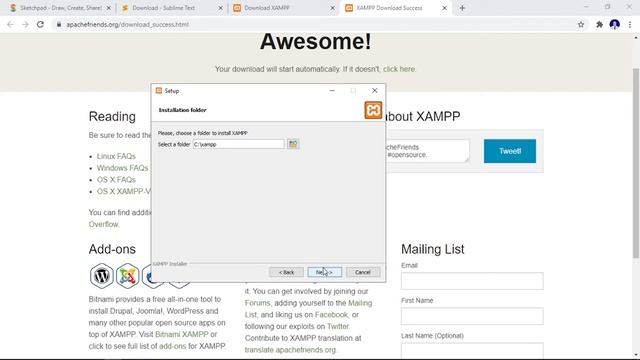Click Next in the Setup dialog

[324, 272]
